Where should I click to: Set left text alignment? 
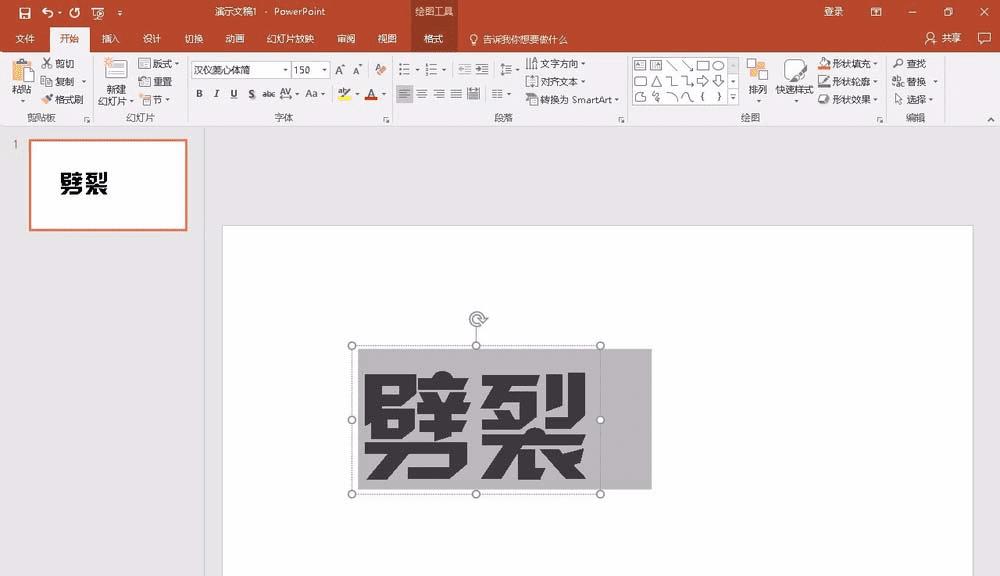pos(404,94)
